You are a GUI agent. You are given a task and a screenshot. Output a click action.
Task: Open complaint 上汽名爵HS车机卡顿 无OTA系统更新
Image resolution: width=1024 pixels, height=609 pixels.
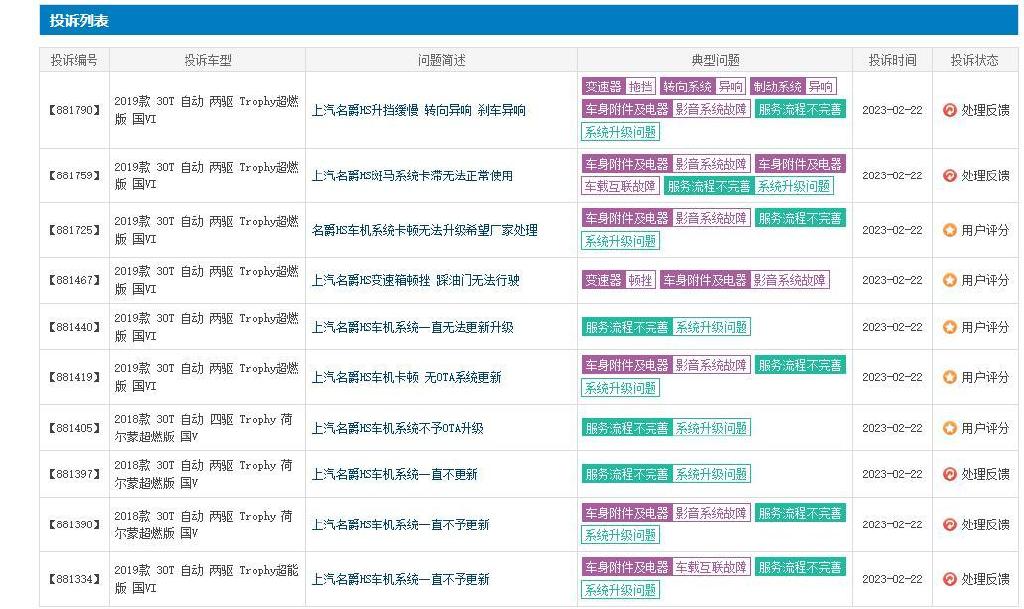tap(406, 377)
